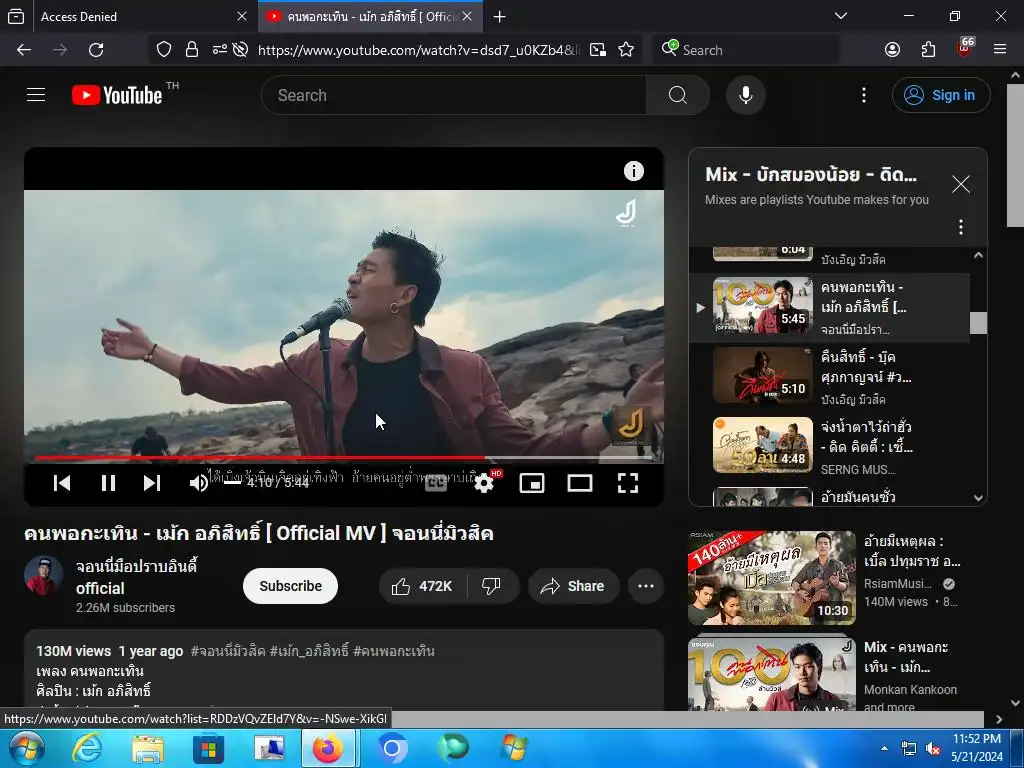Click the YouTube search magnifier button
Viewport: 1024px width, 768px height.
tap(678, 95)
